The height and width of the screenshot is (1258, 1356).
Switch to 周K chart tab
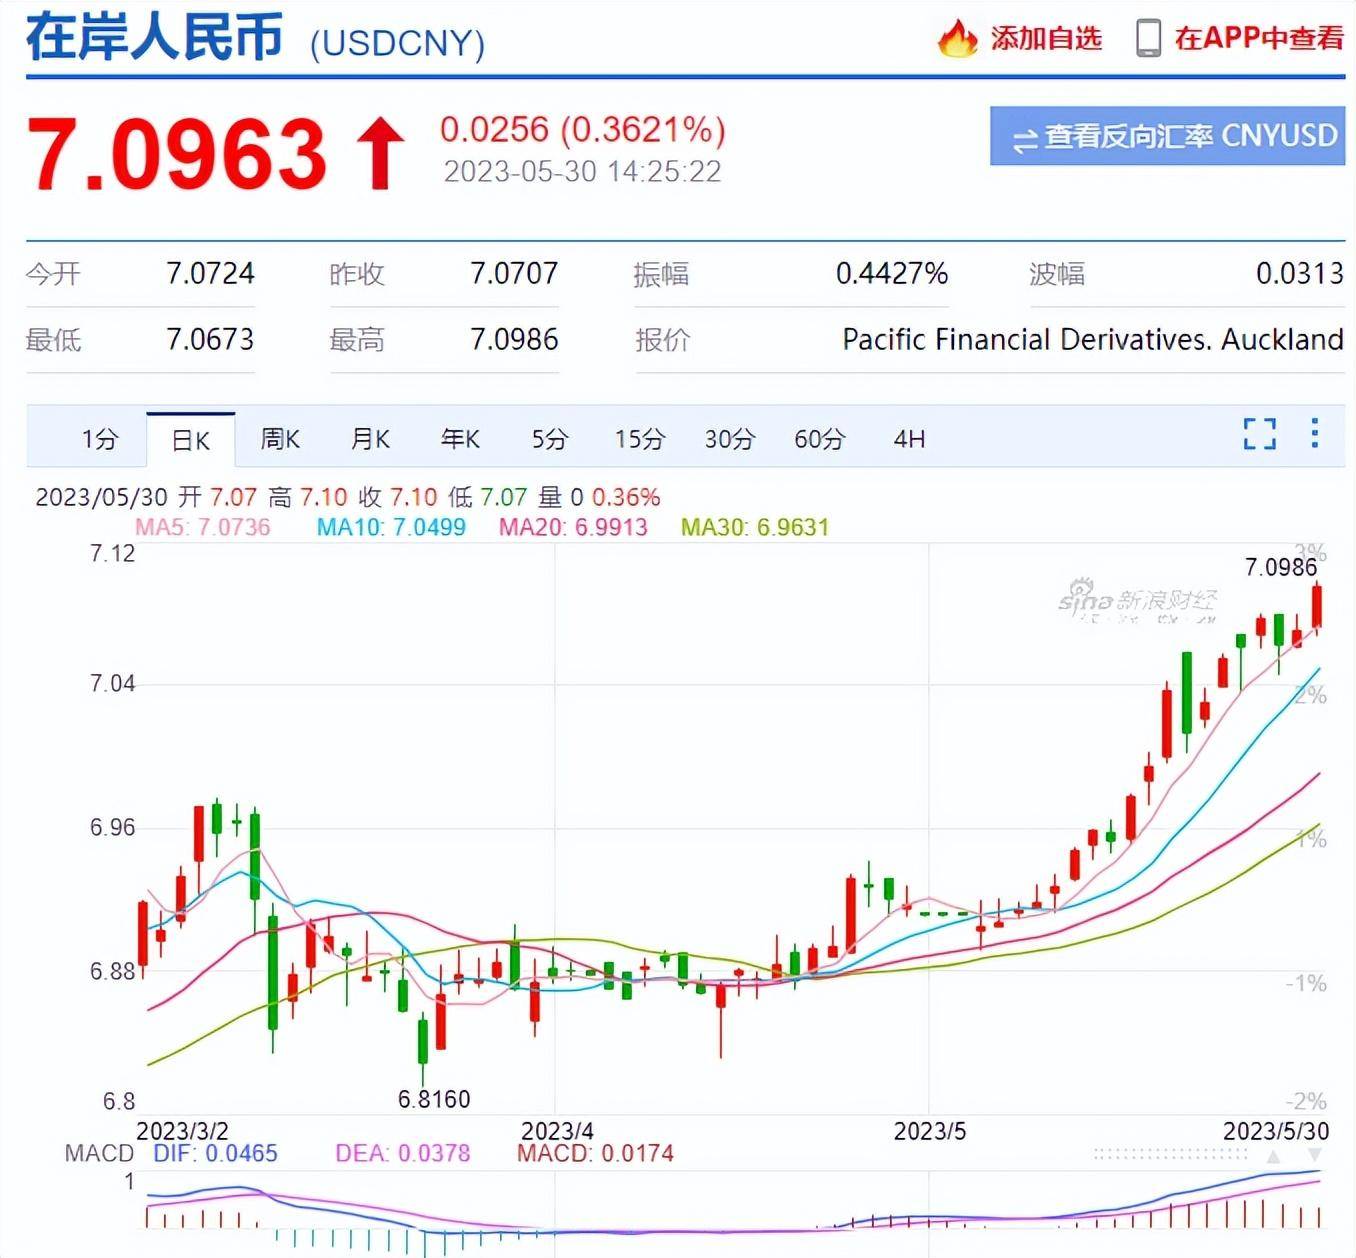[280, 439]
